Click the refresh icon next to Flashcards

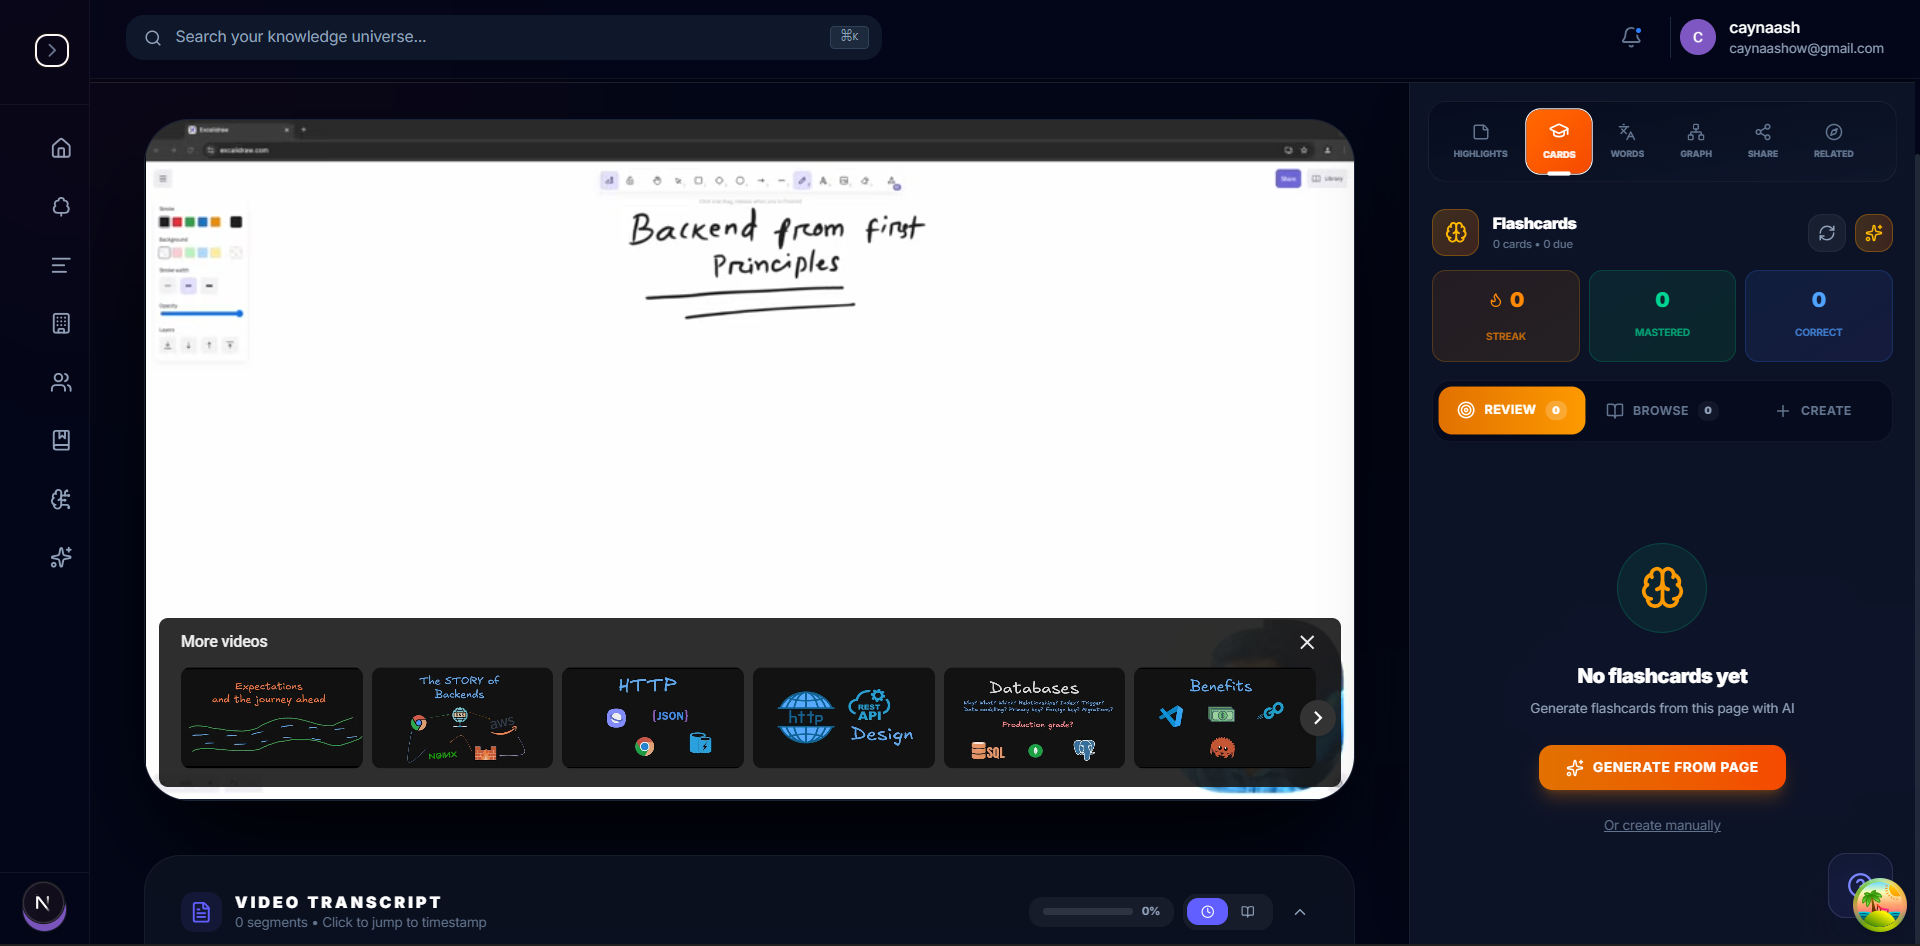pos(1828,232)
